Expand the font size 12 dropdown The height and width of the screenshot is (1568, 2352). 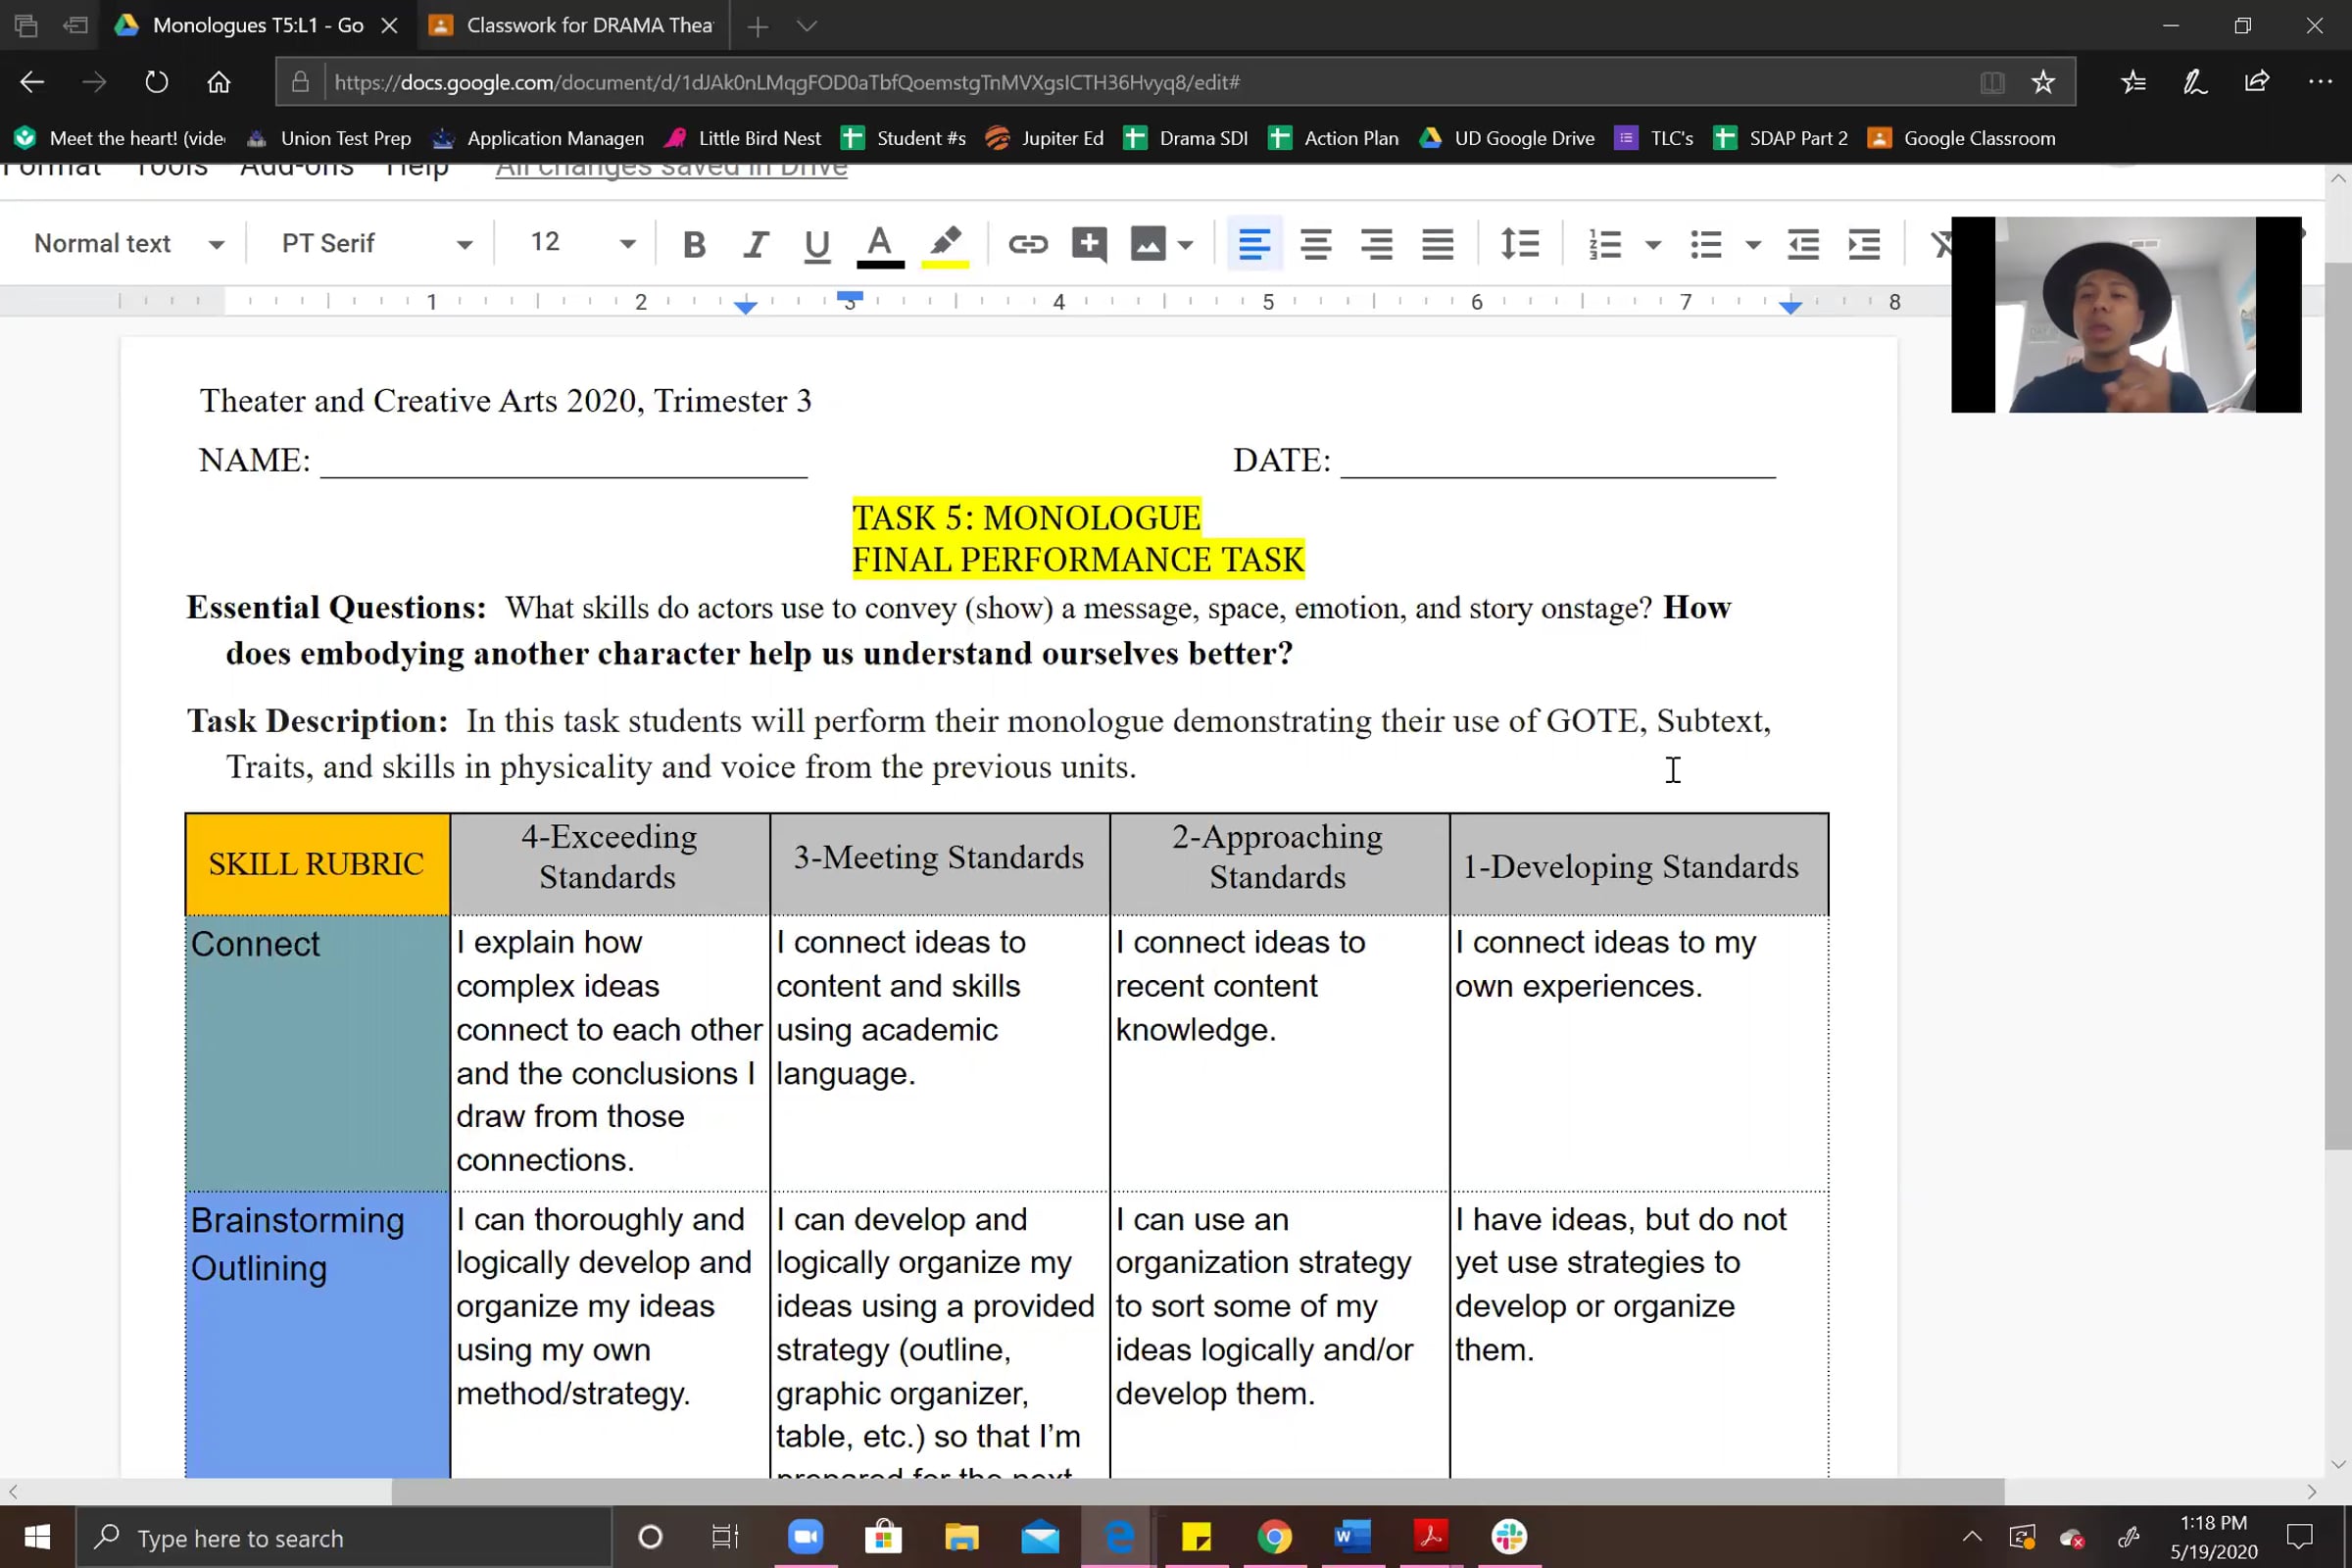tap(581, 244)
